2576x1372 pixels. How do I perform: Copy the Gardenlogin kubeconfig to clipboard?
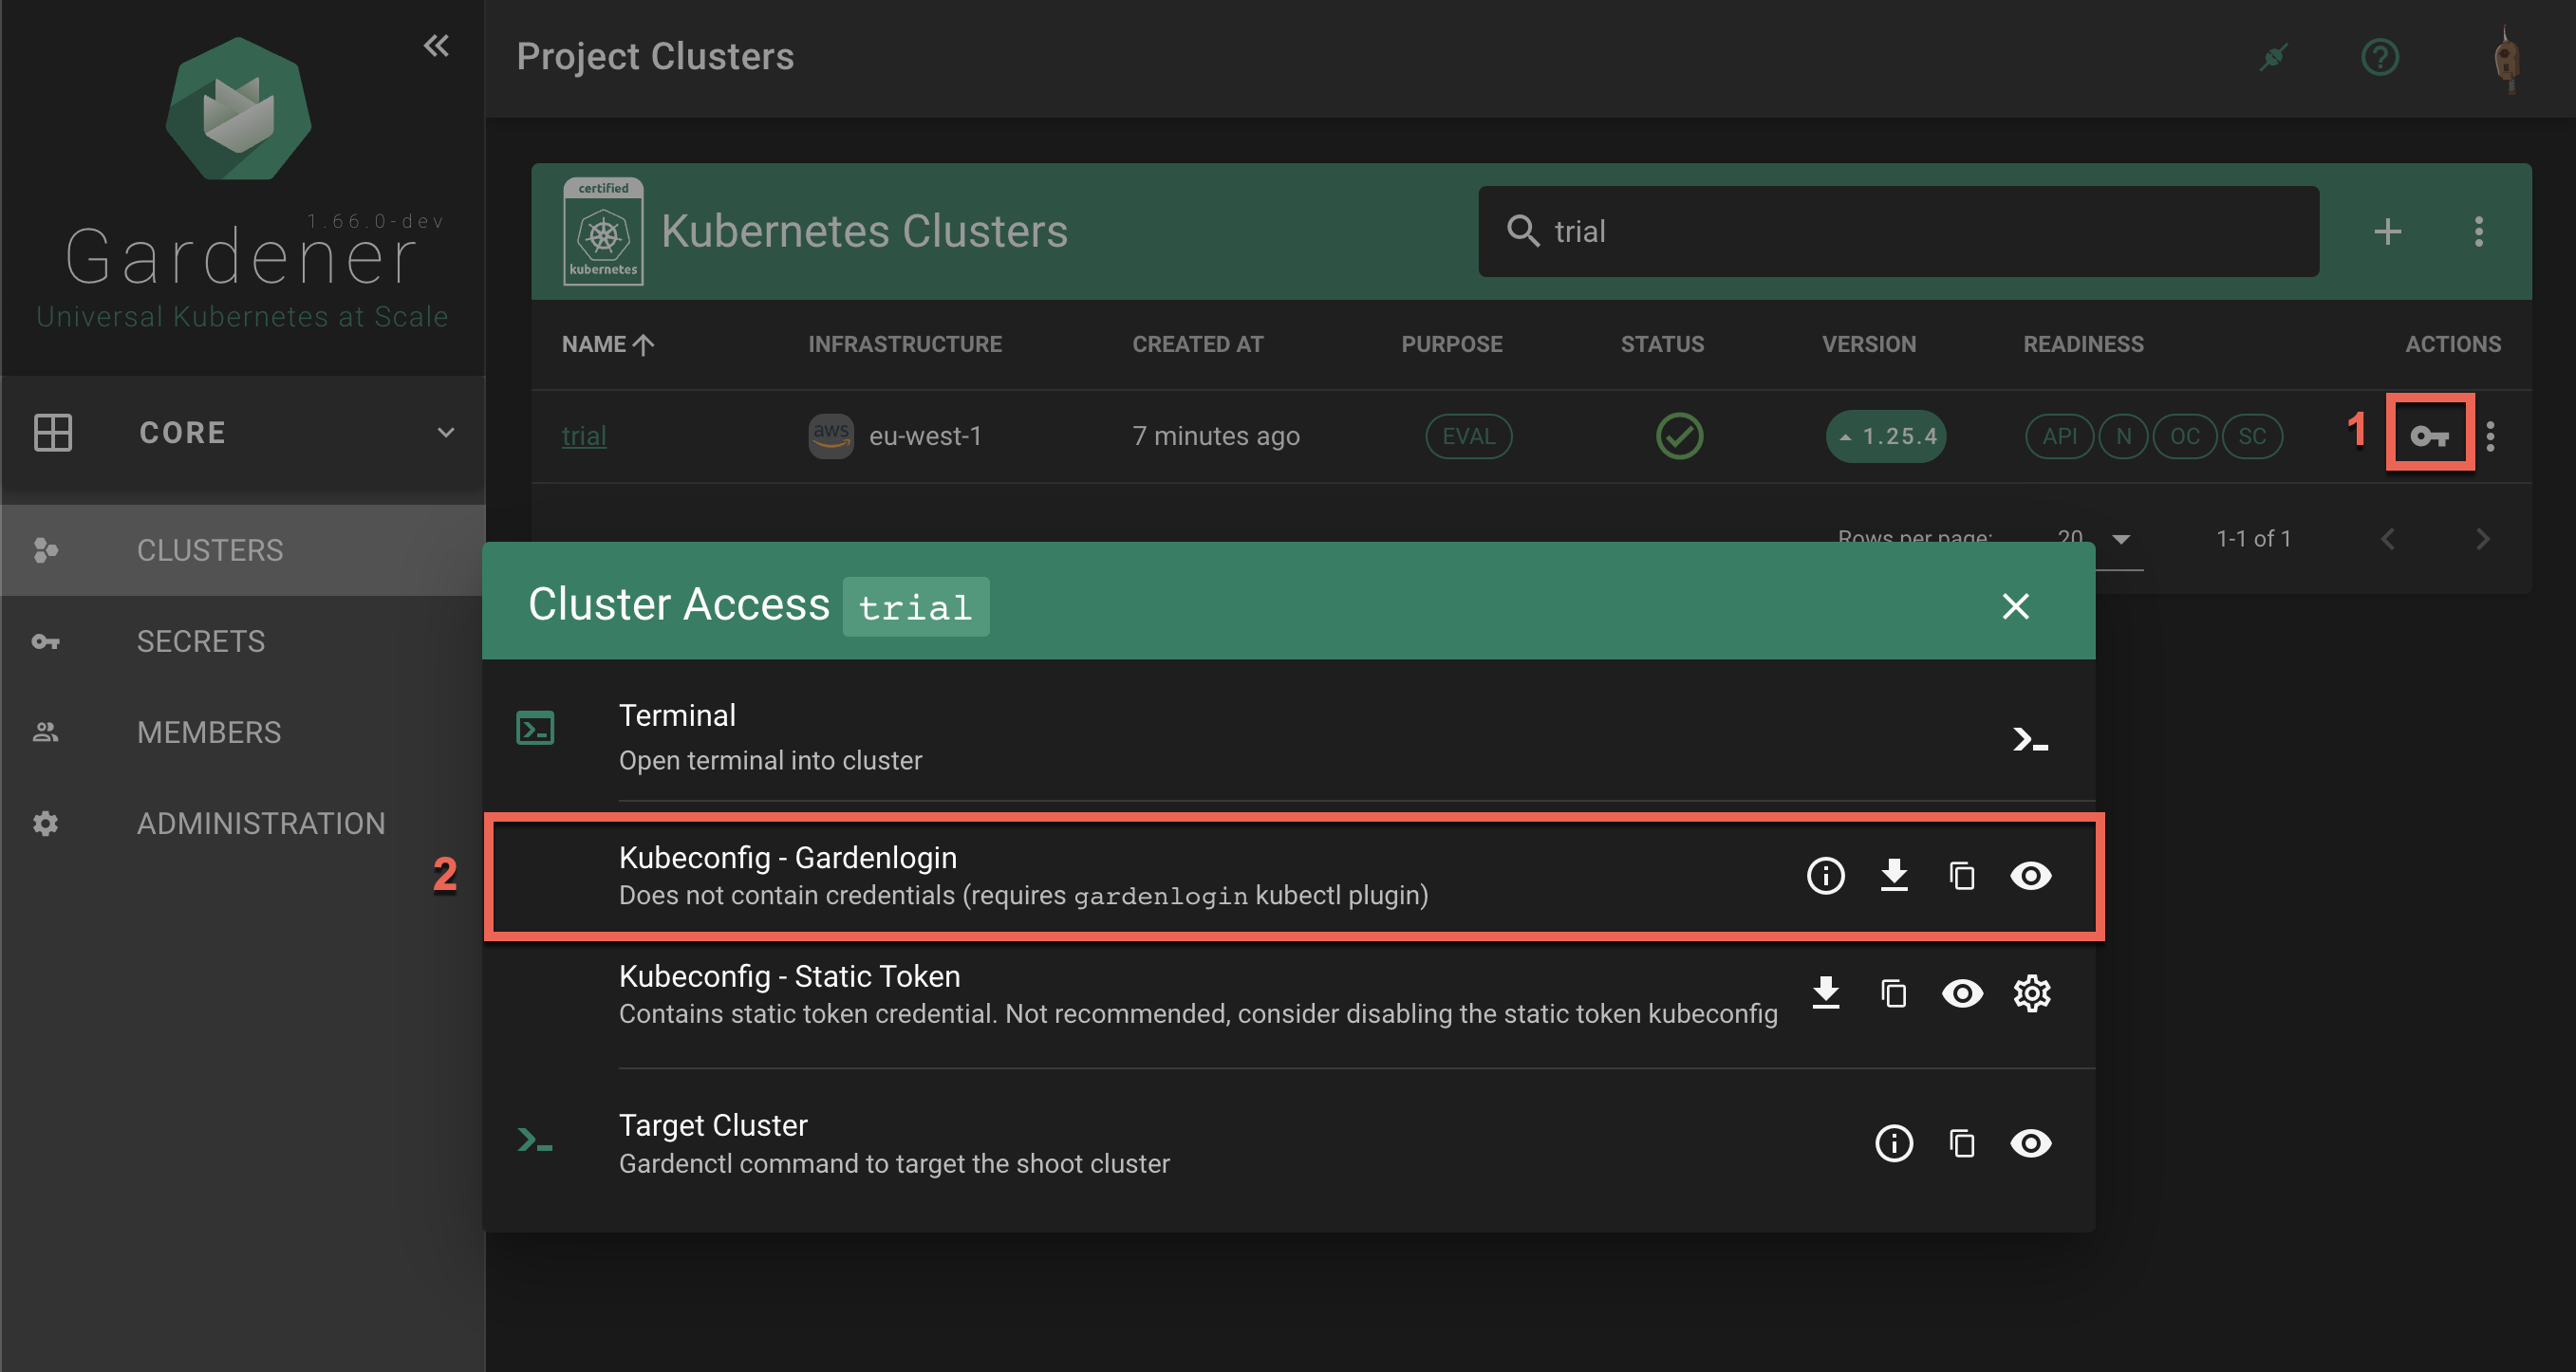click(1961, 875)
